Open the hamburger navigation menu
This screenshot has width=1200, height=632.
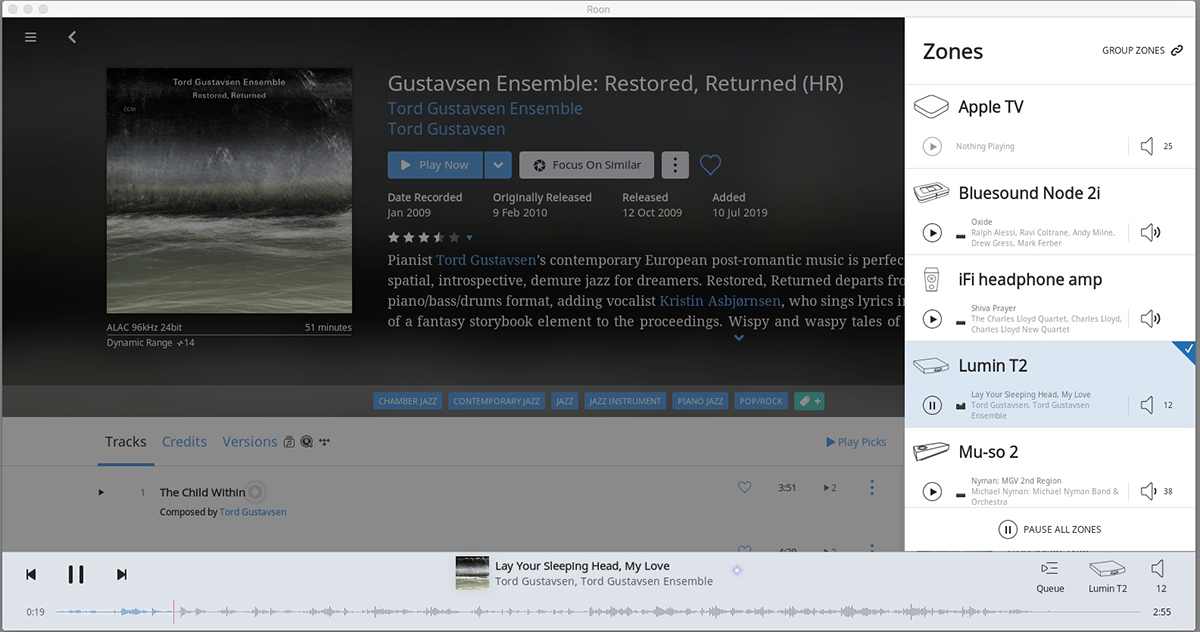[31, 37]
